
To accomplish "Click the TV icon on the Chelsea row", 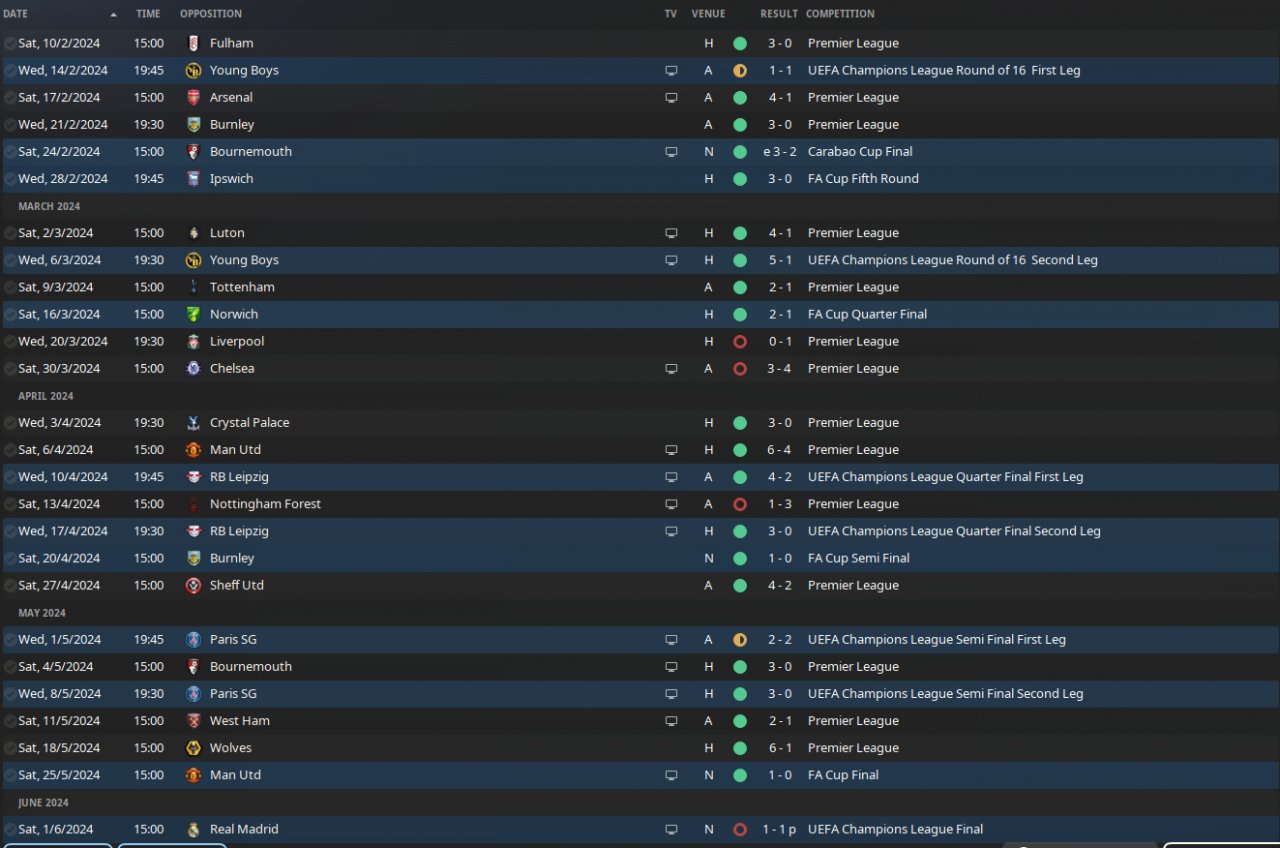I will pos(671,368).
